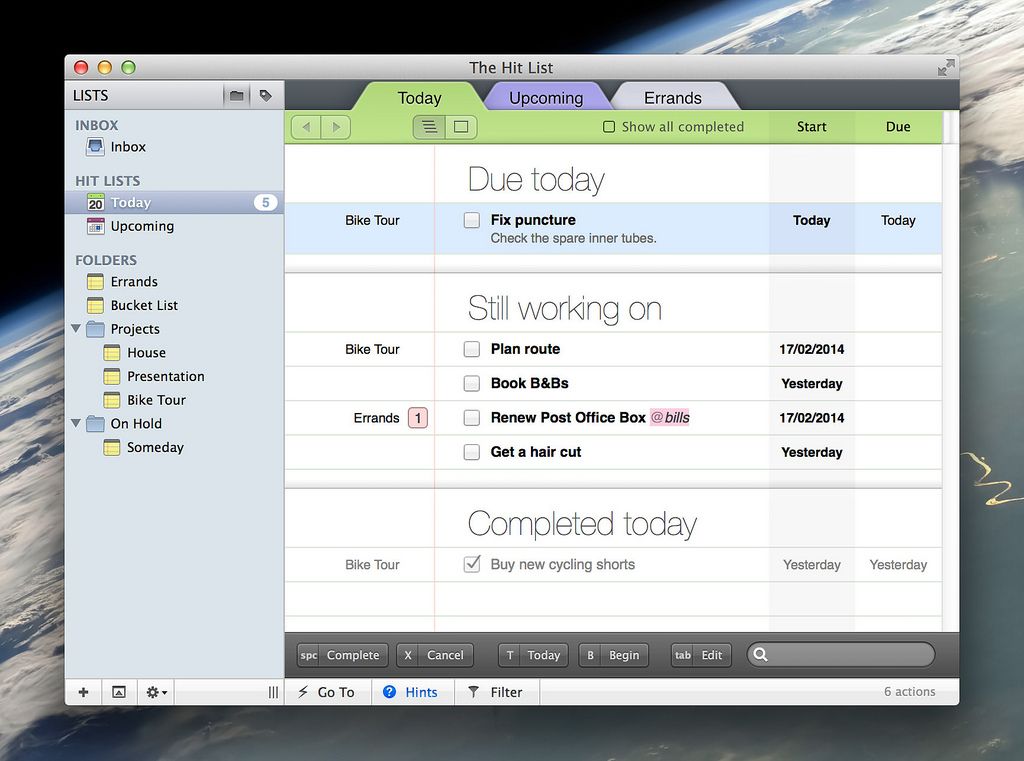Open the gear actions dropdown menu

157,692
